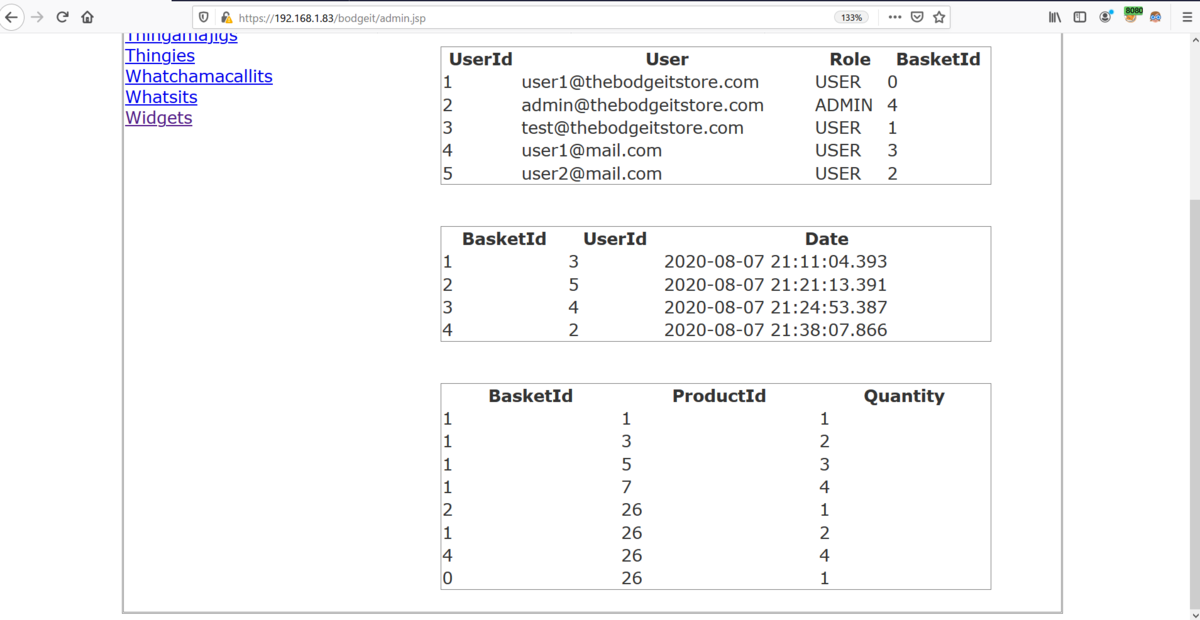Click the User column header
This screenshot has height=620, width=1200.
[667, 60]
